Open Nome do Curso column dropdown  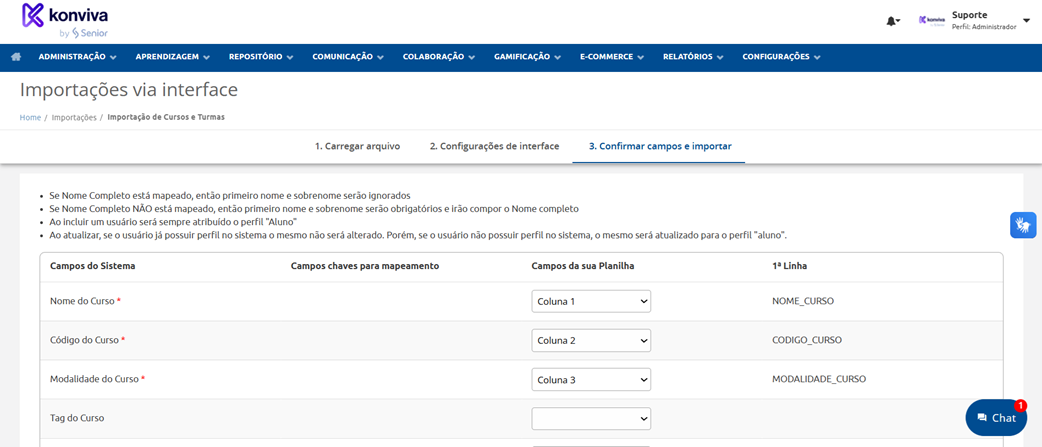(591, 301)
